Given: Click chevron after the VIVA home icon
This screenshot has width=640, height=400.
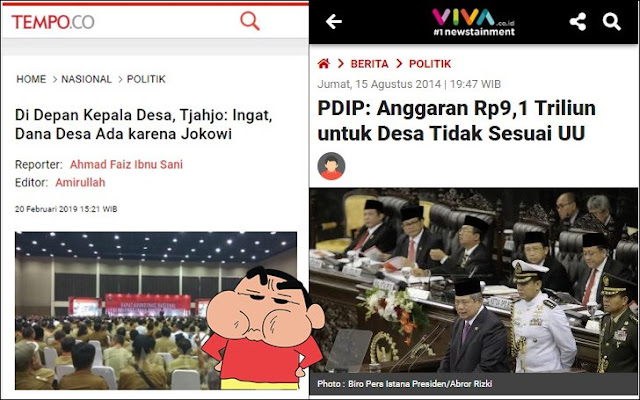Looking at the screenshot, I should [x=341, y=64].
